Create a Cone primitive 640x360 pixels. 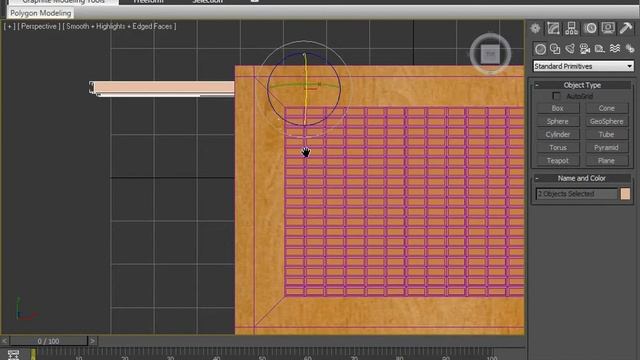point(607,108)
